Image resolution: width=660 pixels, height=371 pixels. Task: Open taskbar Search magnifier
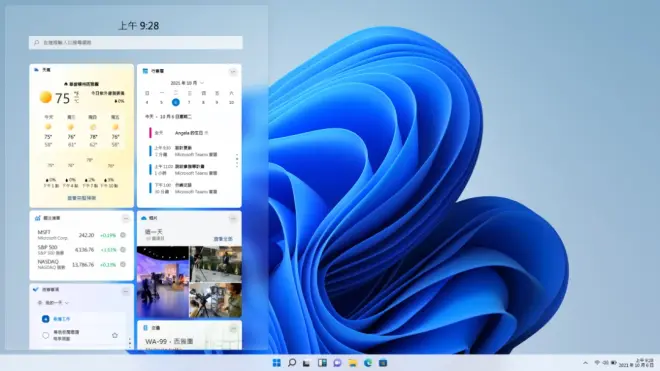(292, 363)
